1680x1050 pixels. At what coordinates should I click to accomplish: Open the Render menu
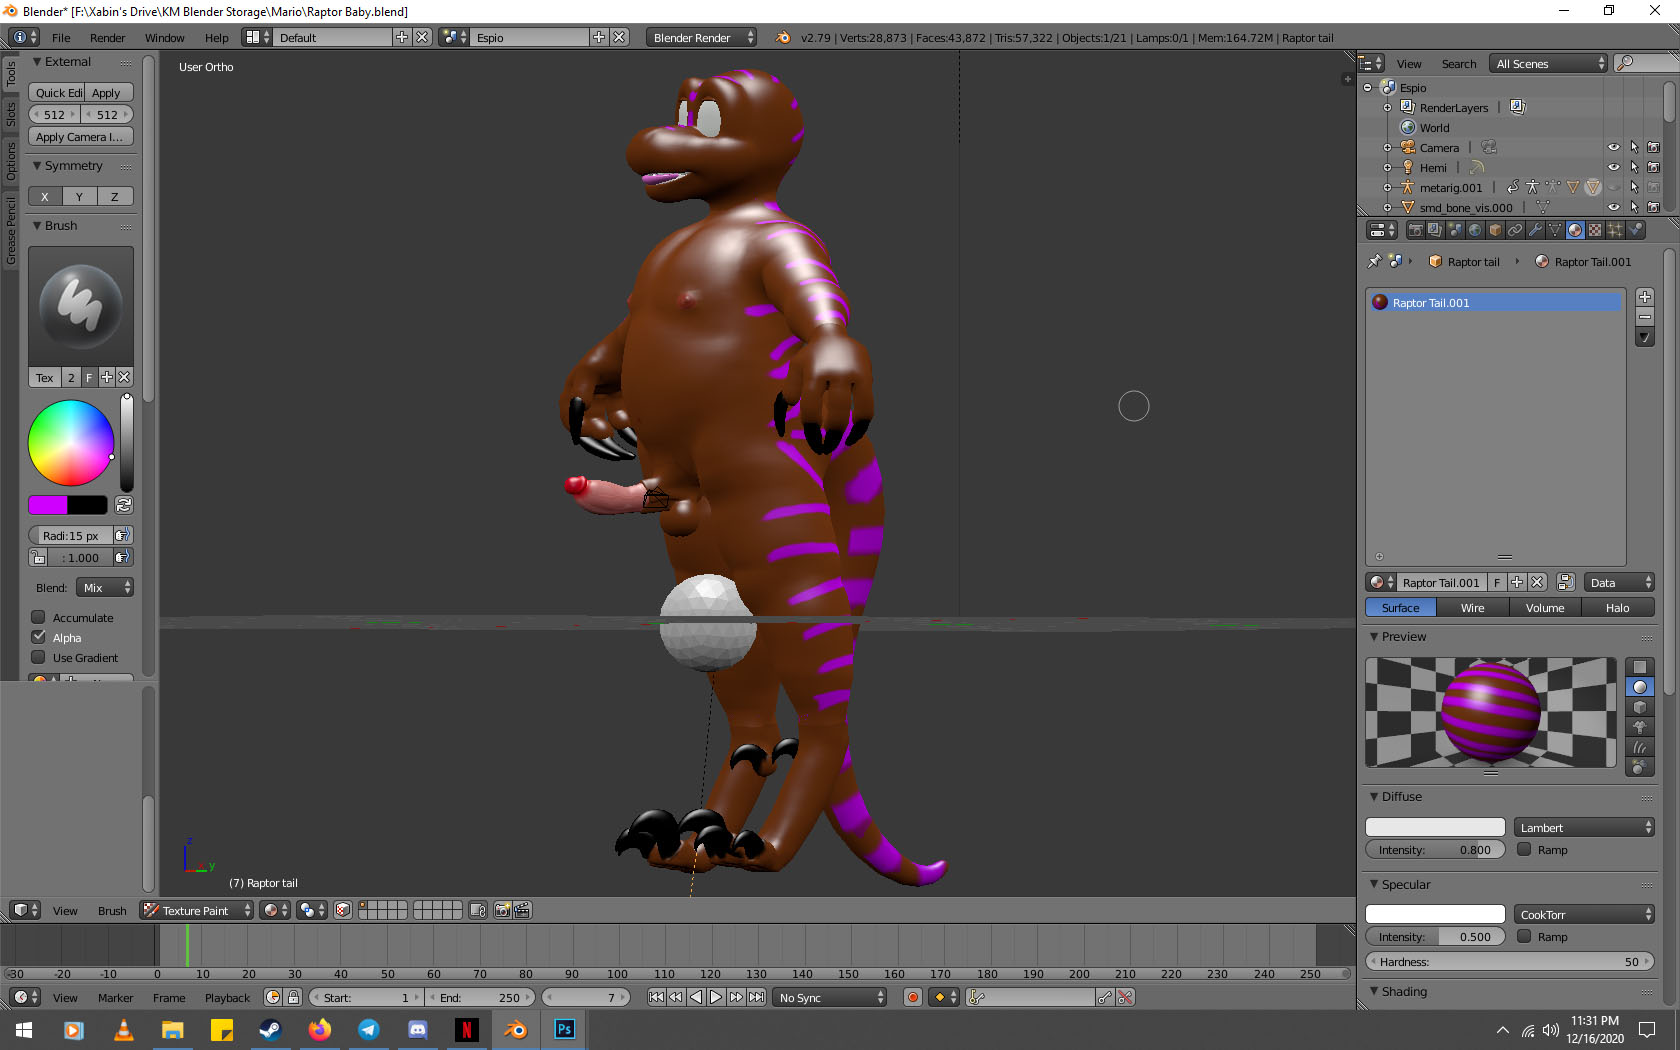tap(107, 38)
